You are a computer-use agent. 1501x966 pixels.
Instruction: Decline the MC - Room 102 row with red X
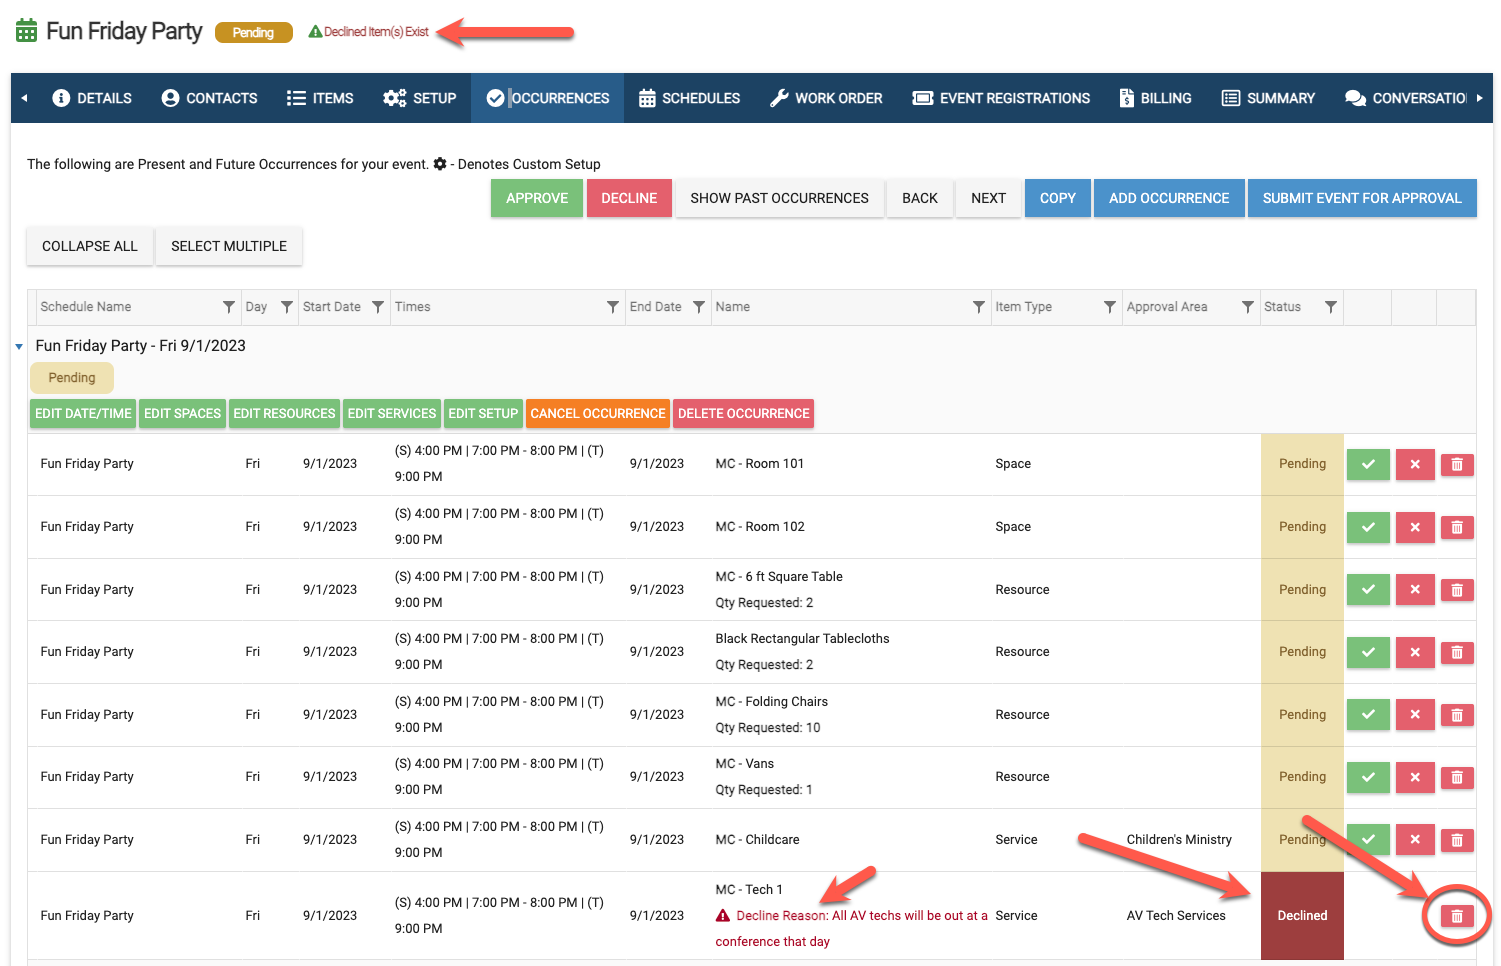[1414, 527]
